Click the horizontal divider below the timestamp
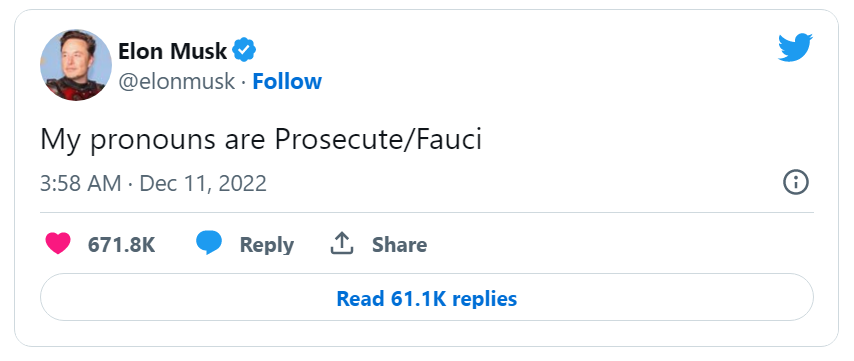The width and height of the screenshot is (854, 361). point(426,212)
